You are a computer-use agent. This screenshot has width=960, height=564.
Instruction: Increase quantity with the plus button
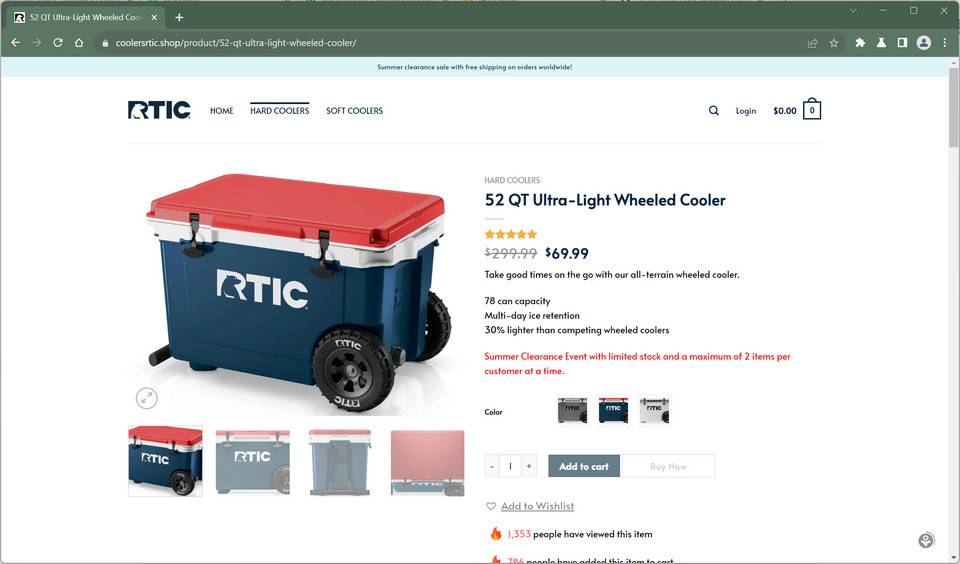(x=529, y=466)
